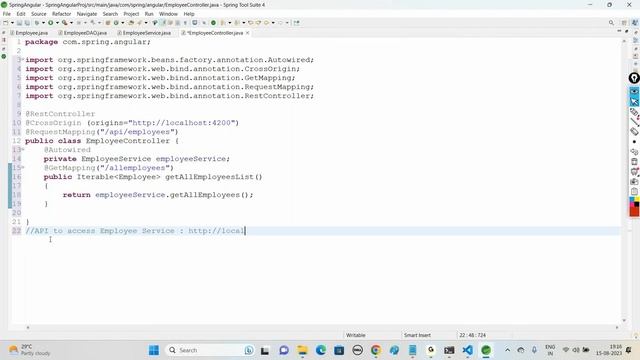Switch to the EmployeeService.java tab
640x360 pixels.
[144, 33]
